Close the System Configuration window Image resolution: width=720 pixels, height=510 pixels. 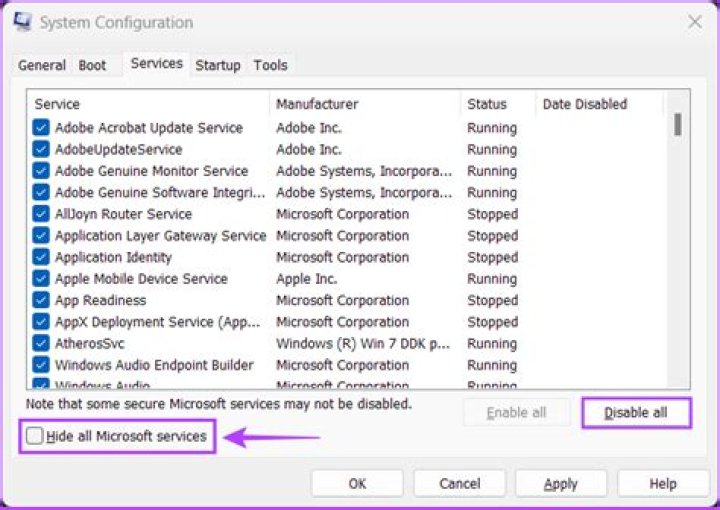(695, 22)
